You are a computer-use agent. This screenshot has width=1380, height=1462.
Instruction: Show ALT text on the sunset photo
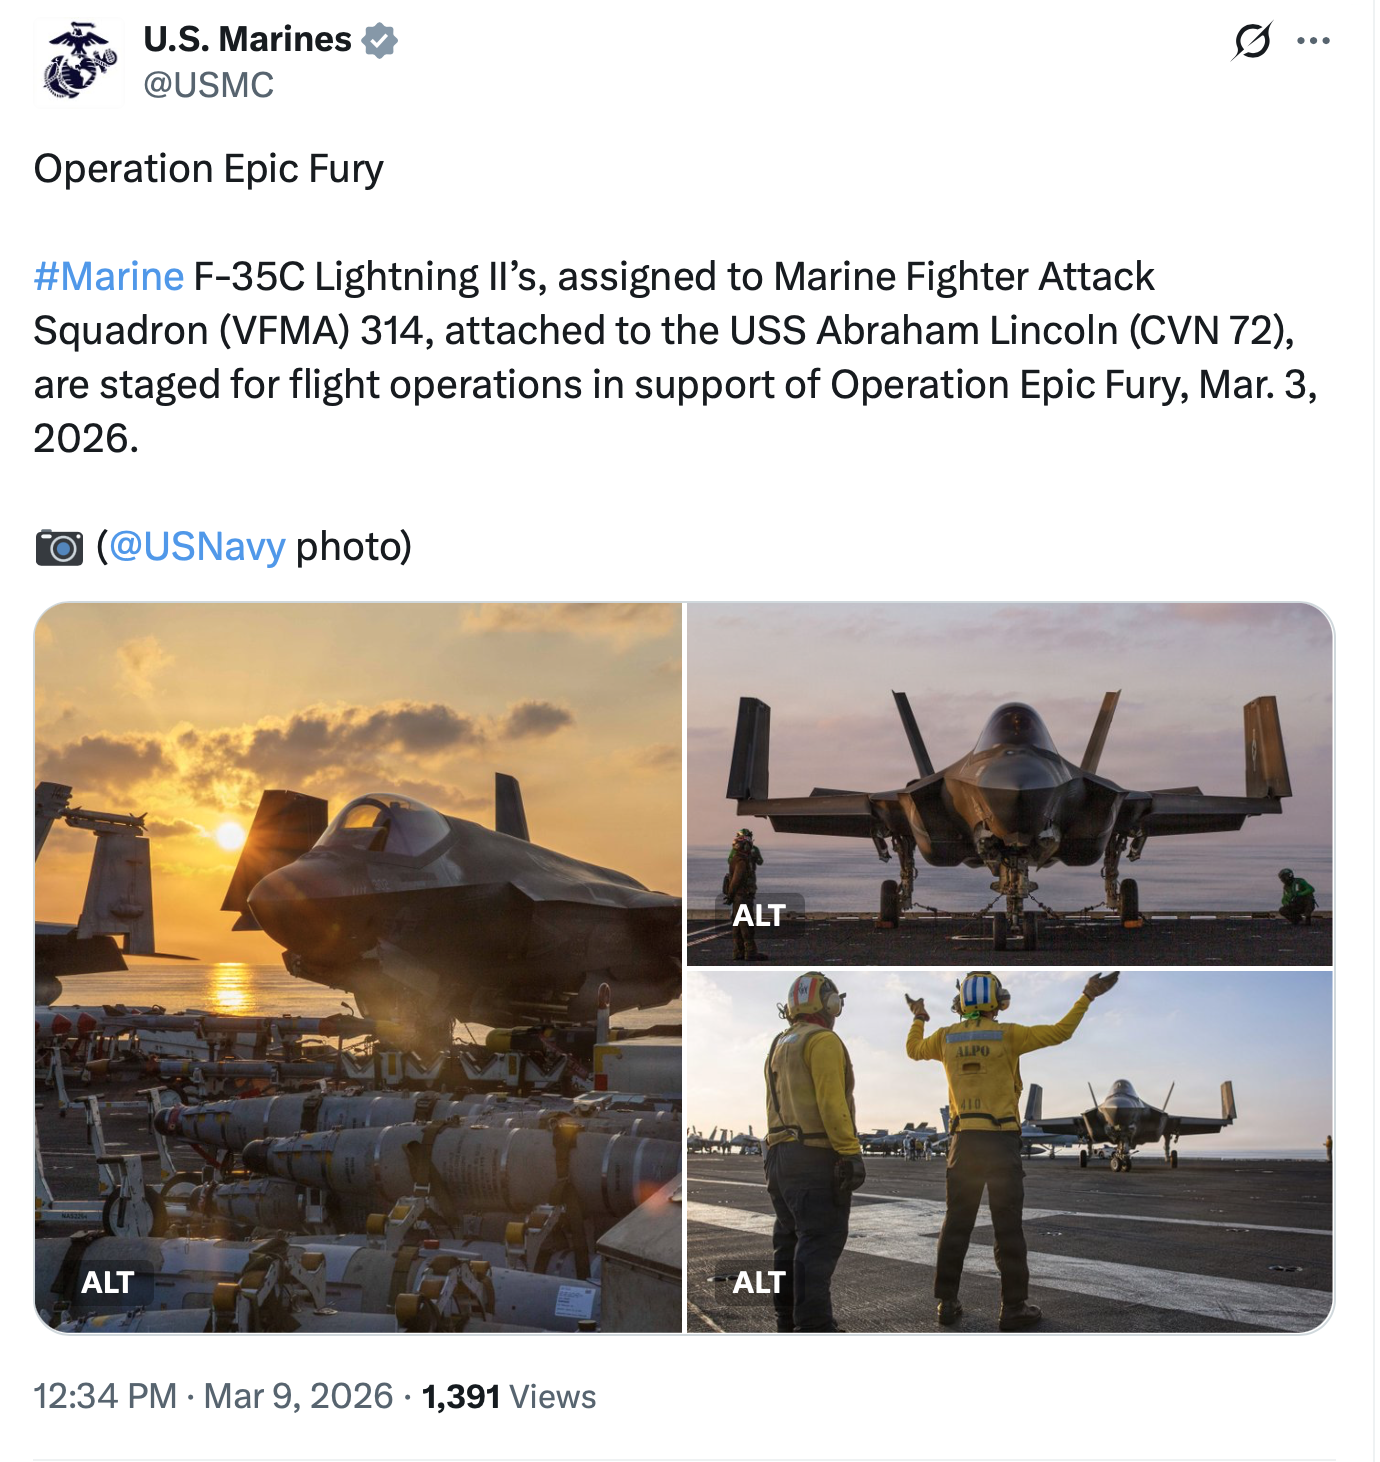[x=107, y=1282]
